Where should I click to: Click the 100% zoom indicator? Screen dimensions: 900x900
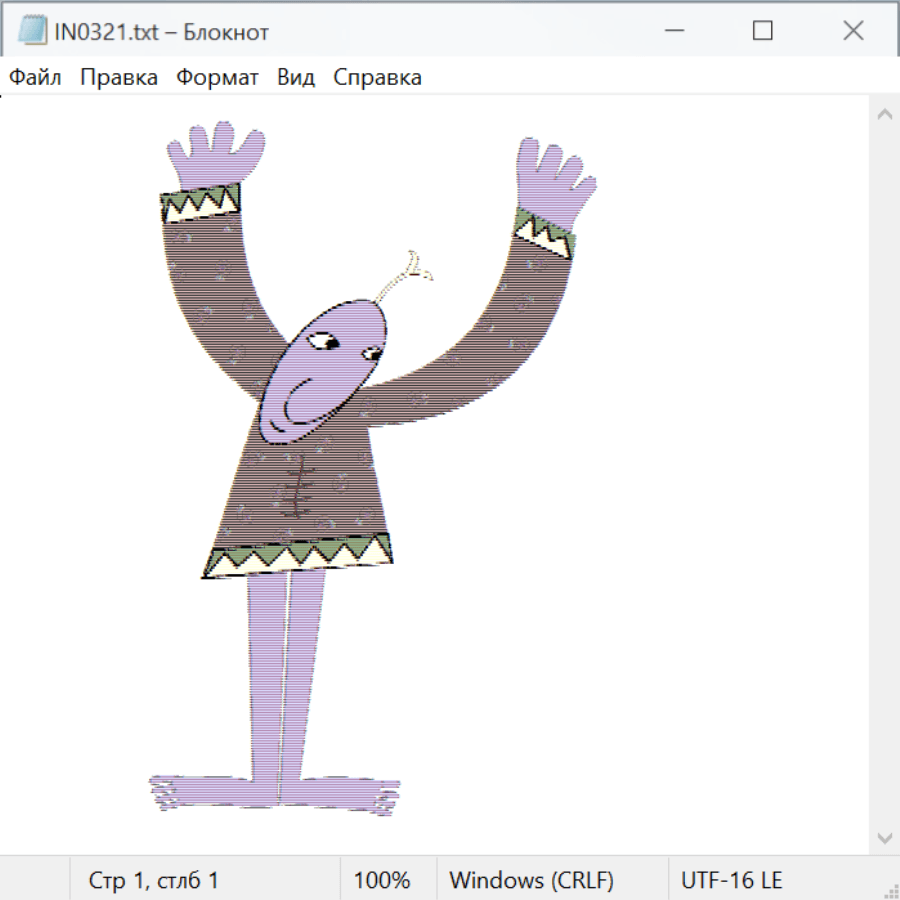382,881
